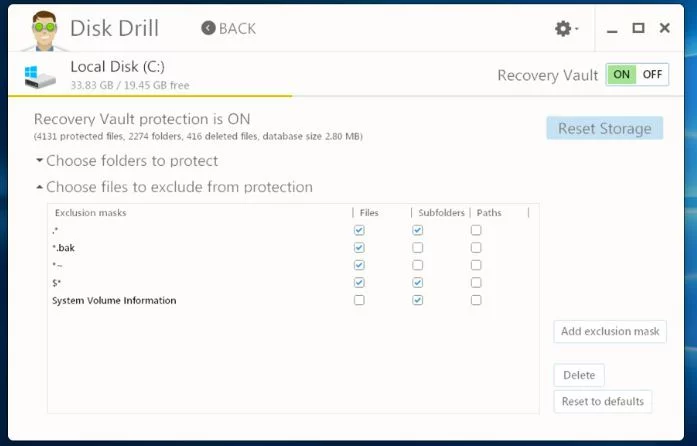Image resolution: width=697 pixels, height=446 pixels.
Task: Select the $* exclusion mask row
Action: pyautogui.click(x=293, y=283)
